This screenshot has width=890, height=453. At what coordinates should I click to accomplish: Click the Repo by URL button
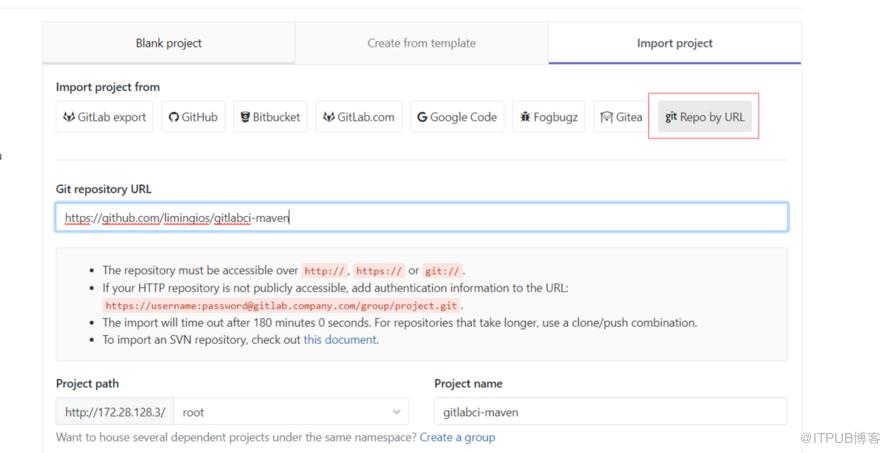click(704, 117)
